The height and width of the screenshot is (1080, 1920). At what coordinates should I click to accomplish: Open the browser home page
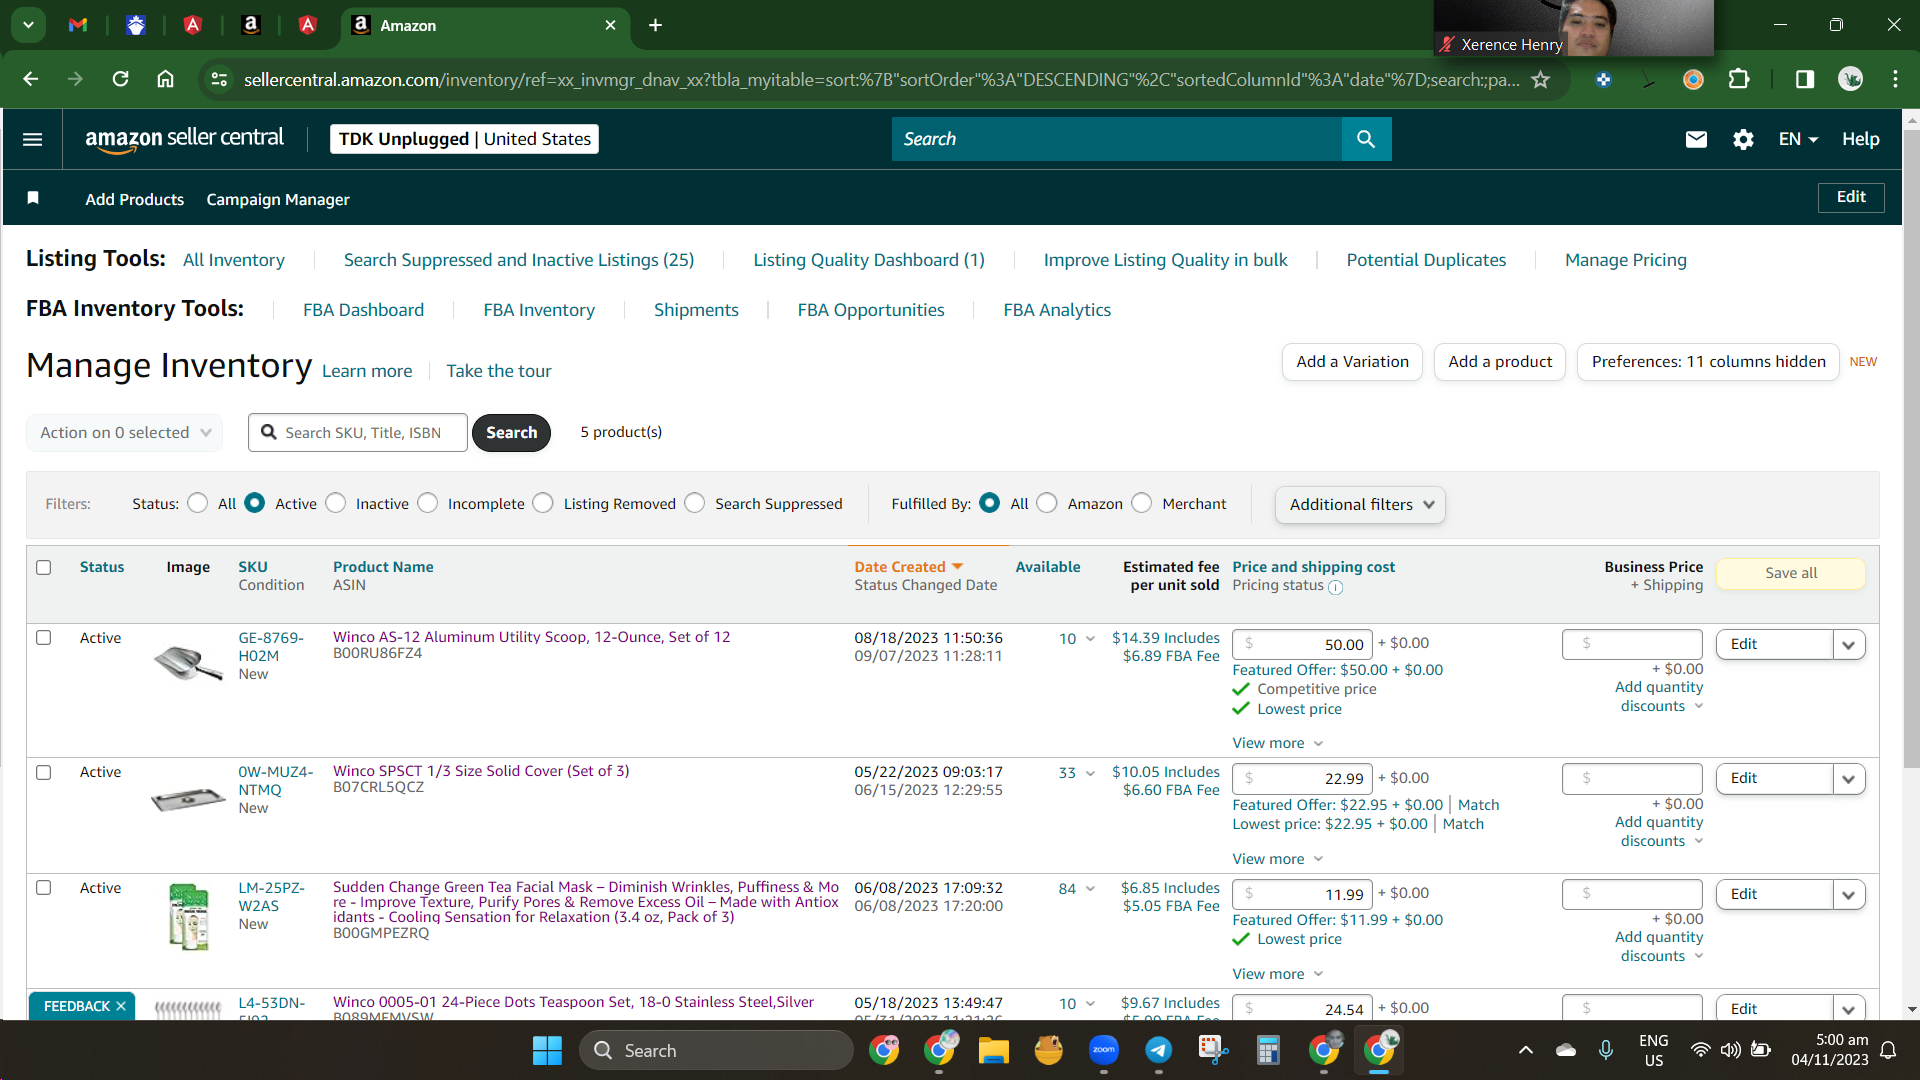pyautogui.click(x=166, y=79)
